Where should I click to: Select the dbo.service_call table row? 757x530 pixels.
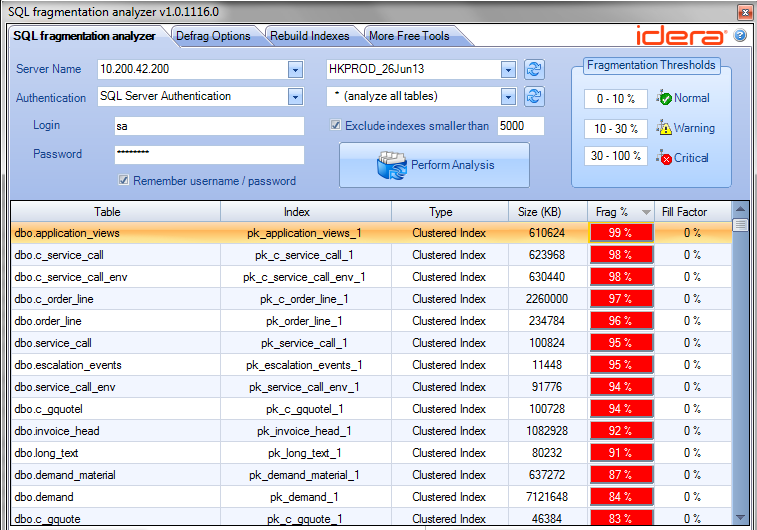point(371,343)
